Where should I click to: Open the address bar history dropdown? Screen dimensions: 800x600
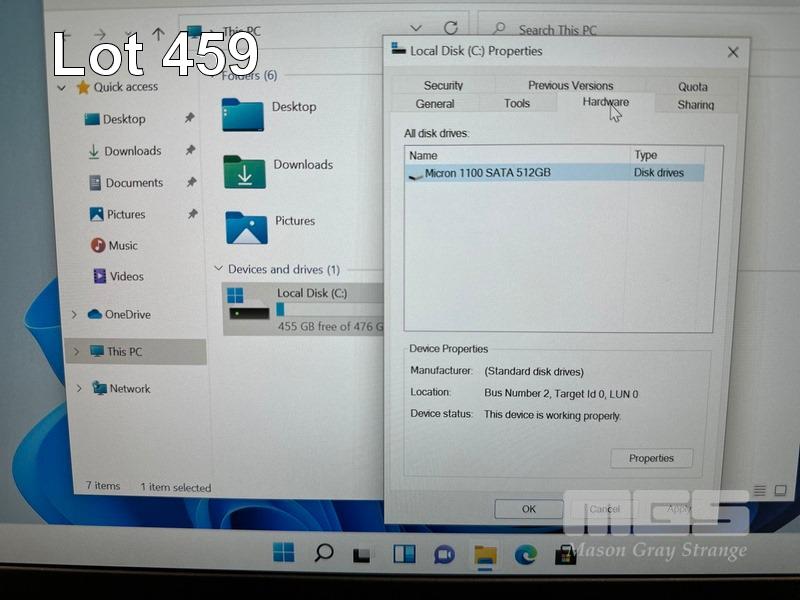point(417,28)
